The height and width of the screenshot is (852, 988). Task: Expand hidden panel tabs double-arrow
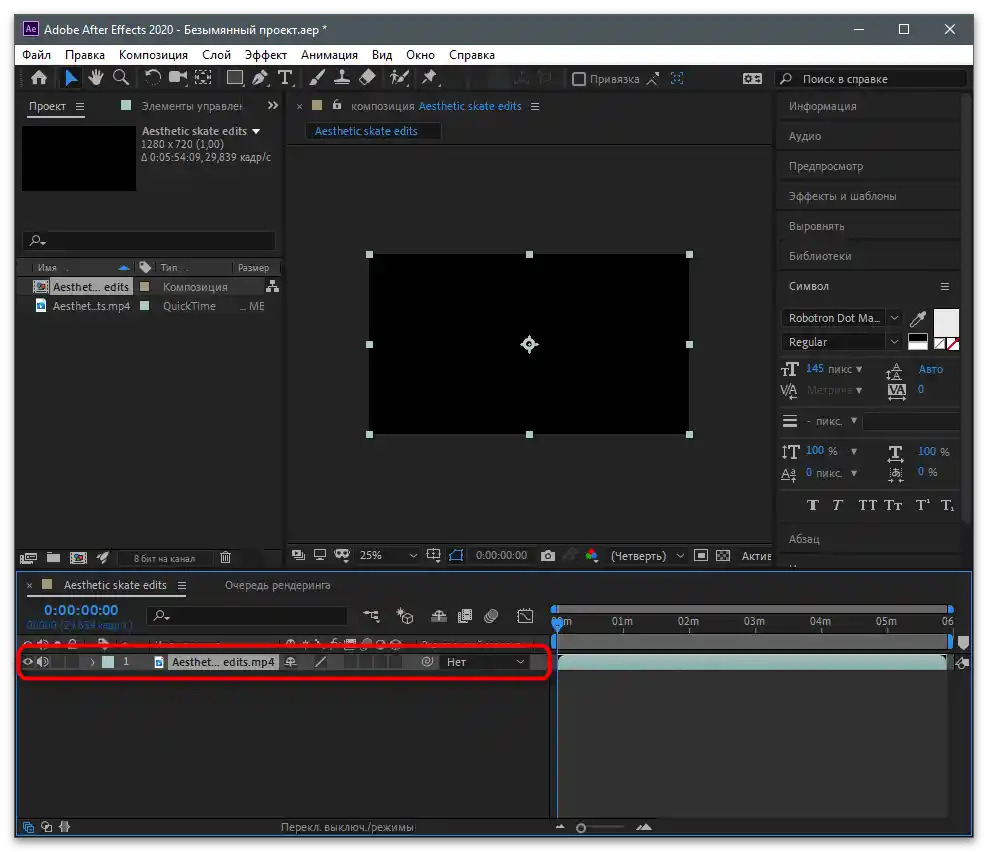pos(272,105)
